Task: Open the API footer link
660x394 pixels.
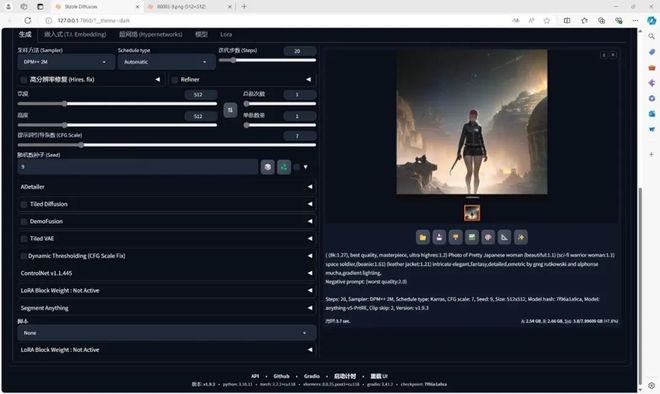Action: 255,376
